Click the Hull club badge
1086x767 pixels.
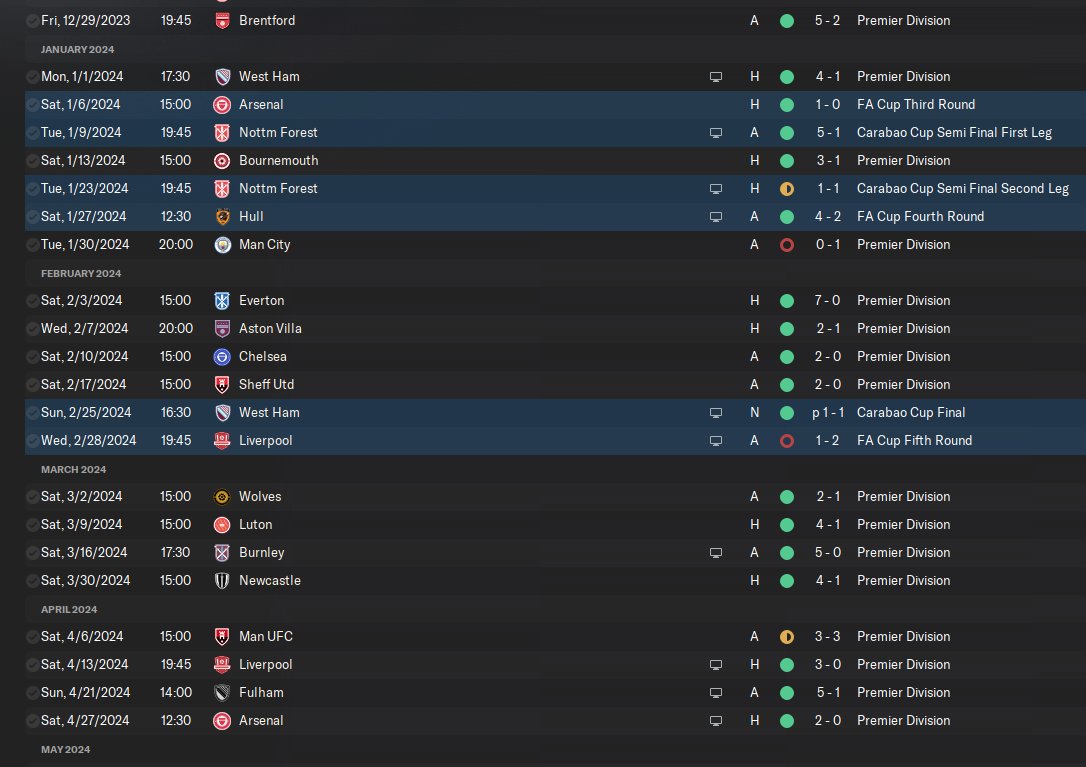[x=222, y=217]
